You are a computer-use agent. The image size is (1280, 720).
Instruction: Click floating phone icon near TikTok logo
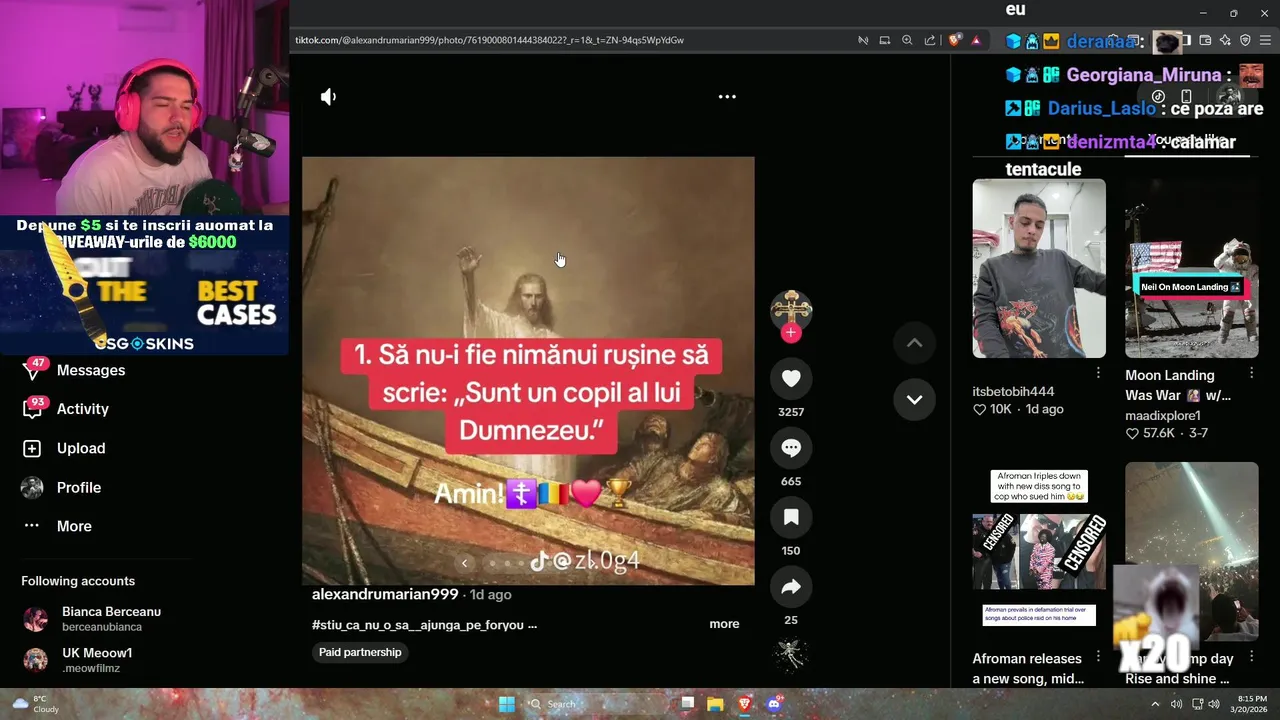point(1186,97)
